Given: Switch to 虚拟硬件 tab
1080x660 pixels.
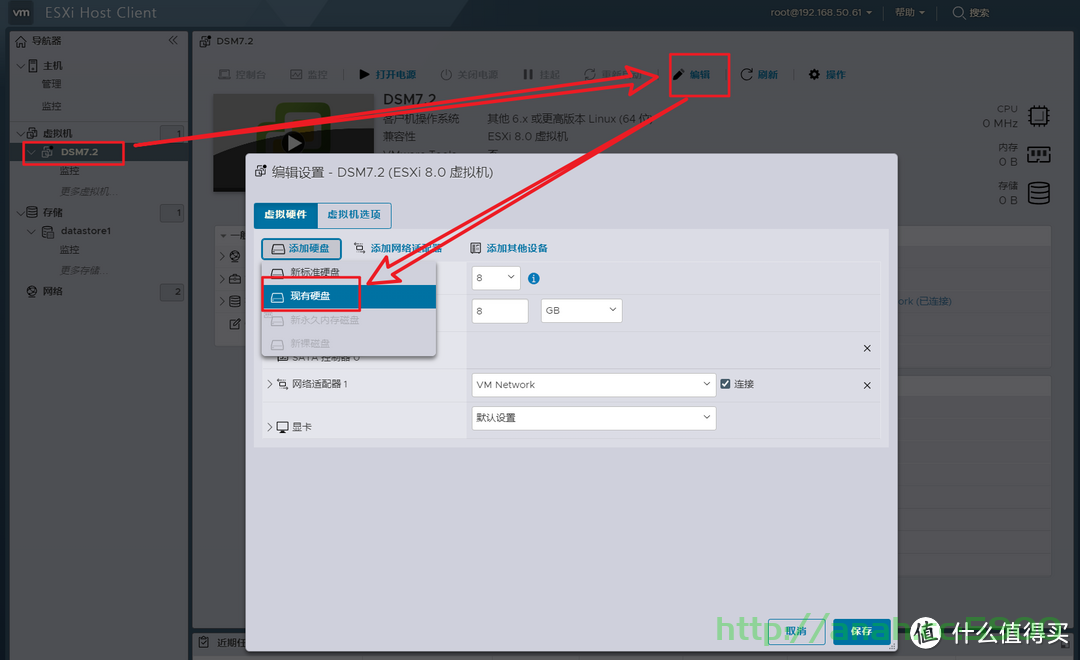Looking at the screenshot, I should 286,215.
